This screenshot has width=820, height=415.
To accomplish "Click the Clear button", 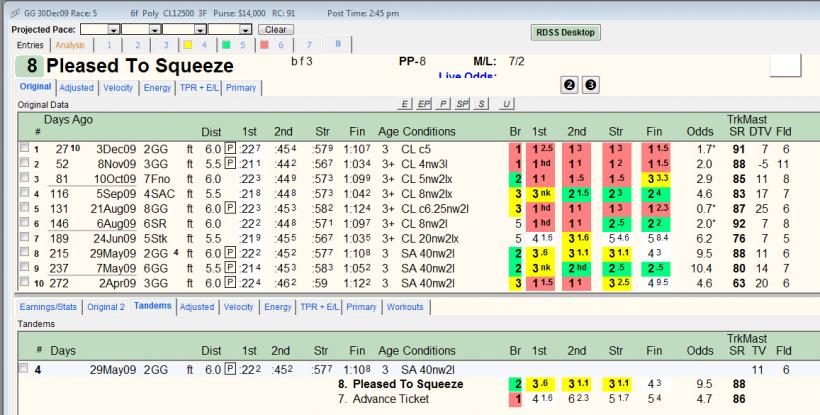I will point(276,30).
